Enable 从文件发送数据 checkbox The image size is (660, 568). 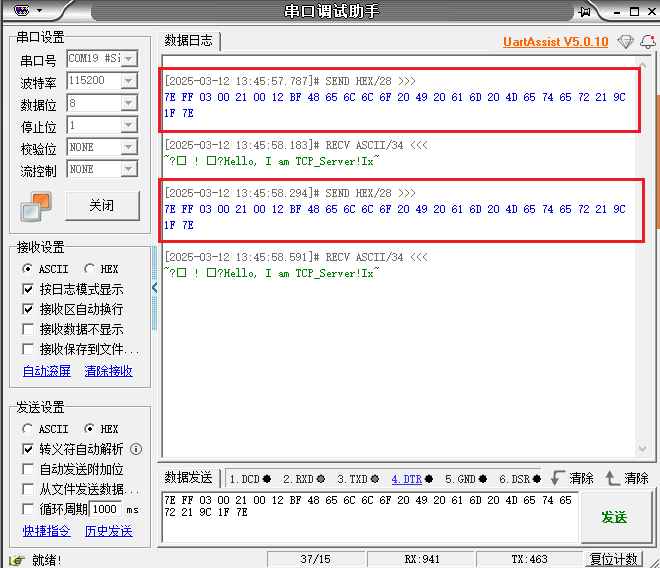(28, 489)
